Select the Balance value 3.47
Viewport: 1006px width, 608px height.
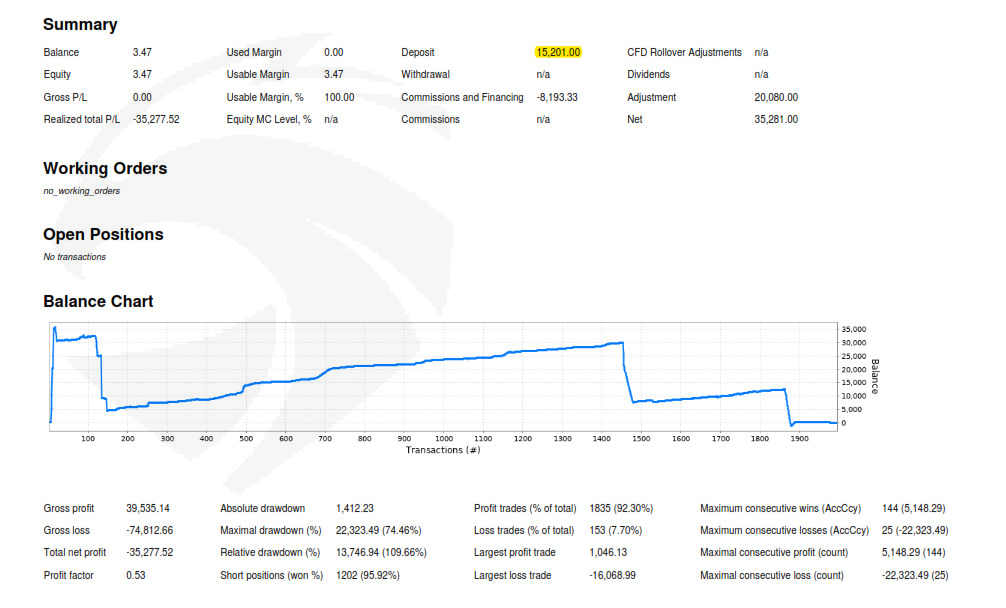click(142, 53)
